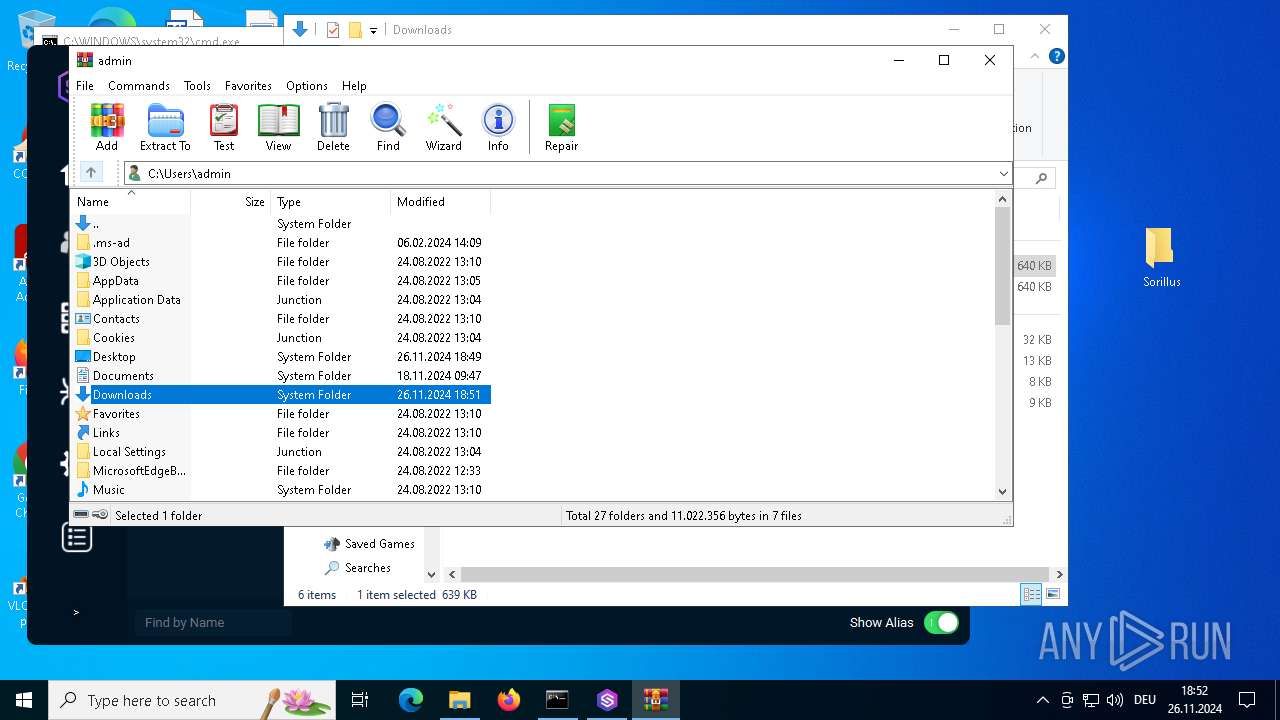
Task: Click the Find by Name field
Action: click(x=213, y=622)
